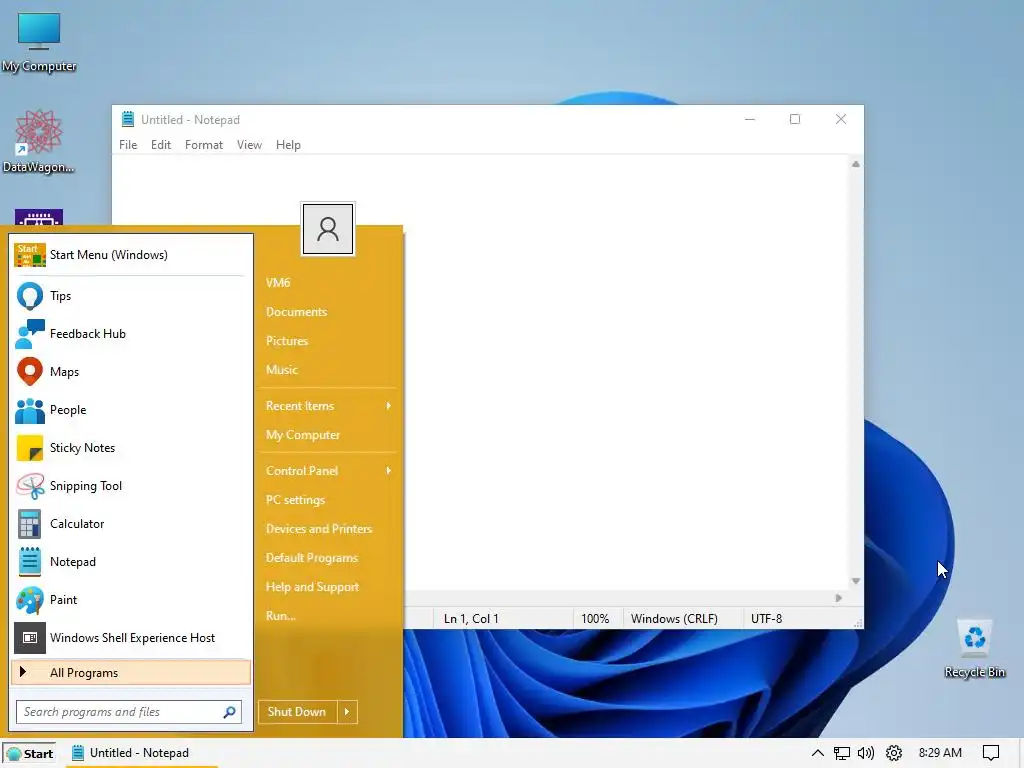Screen dimensions: 1024x768
Task: Click 'UTF-8' encoding status entry
Action: pos(767,618)
